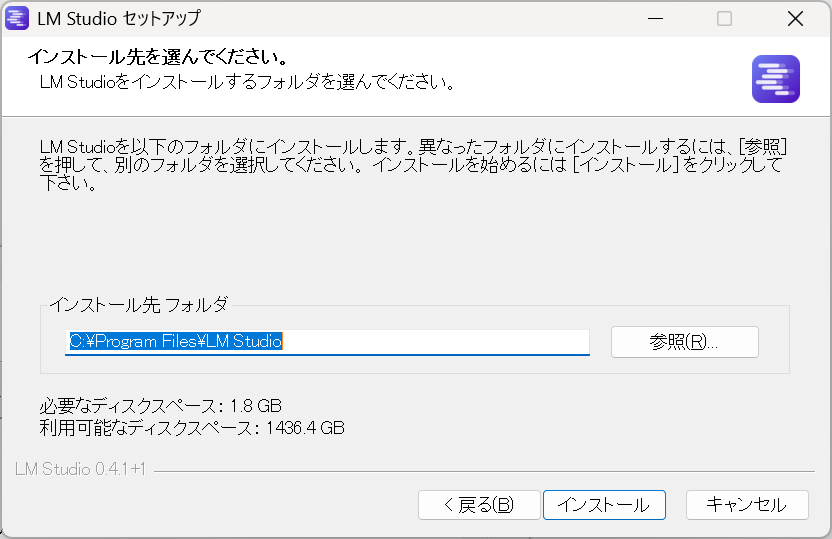Click the インストール先 フォルダ group label
Image resolution: width=832 pixels, height=539 pixels.
[138, 304]
